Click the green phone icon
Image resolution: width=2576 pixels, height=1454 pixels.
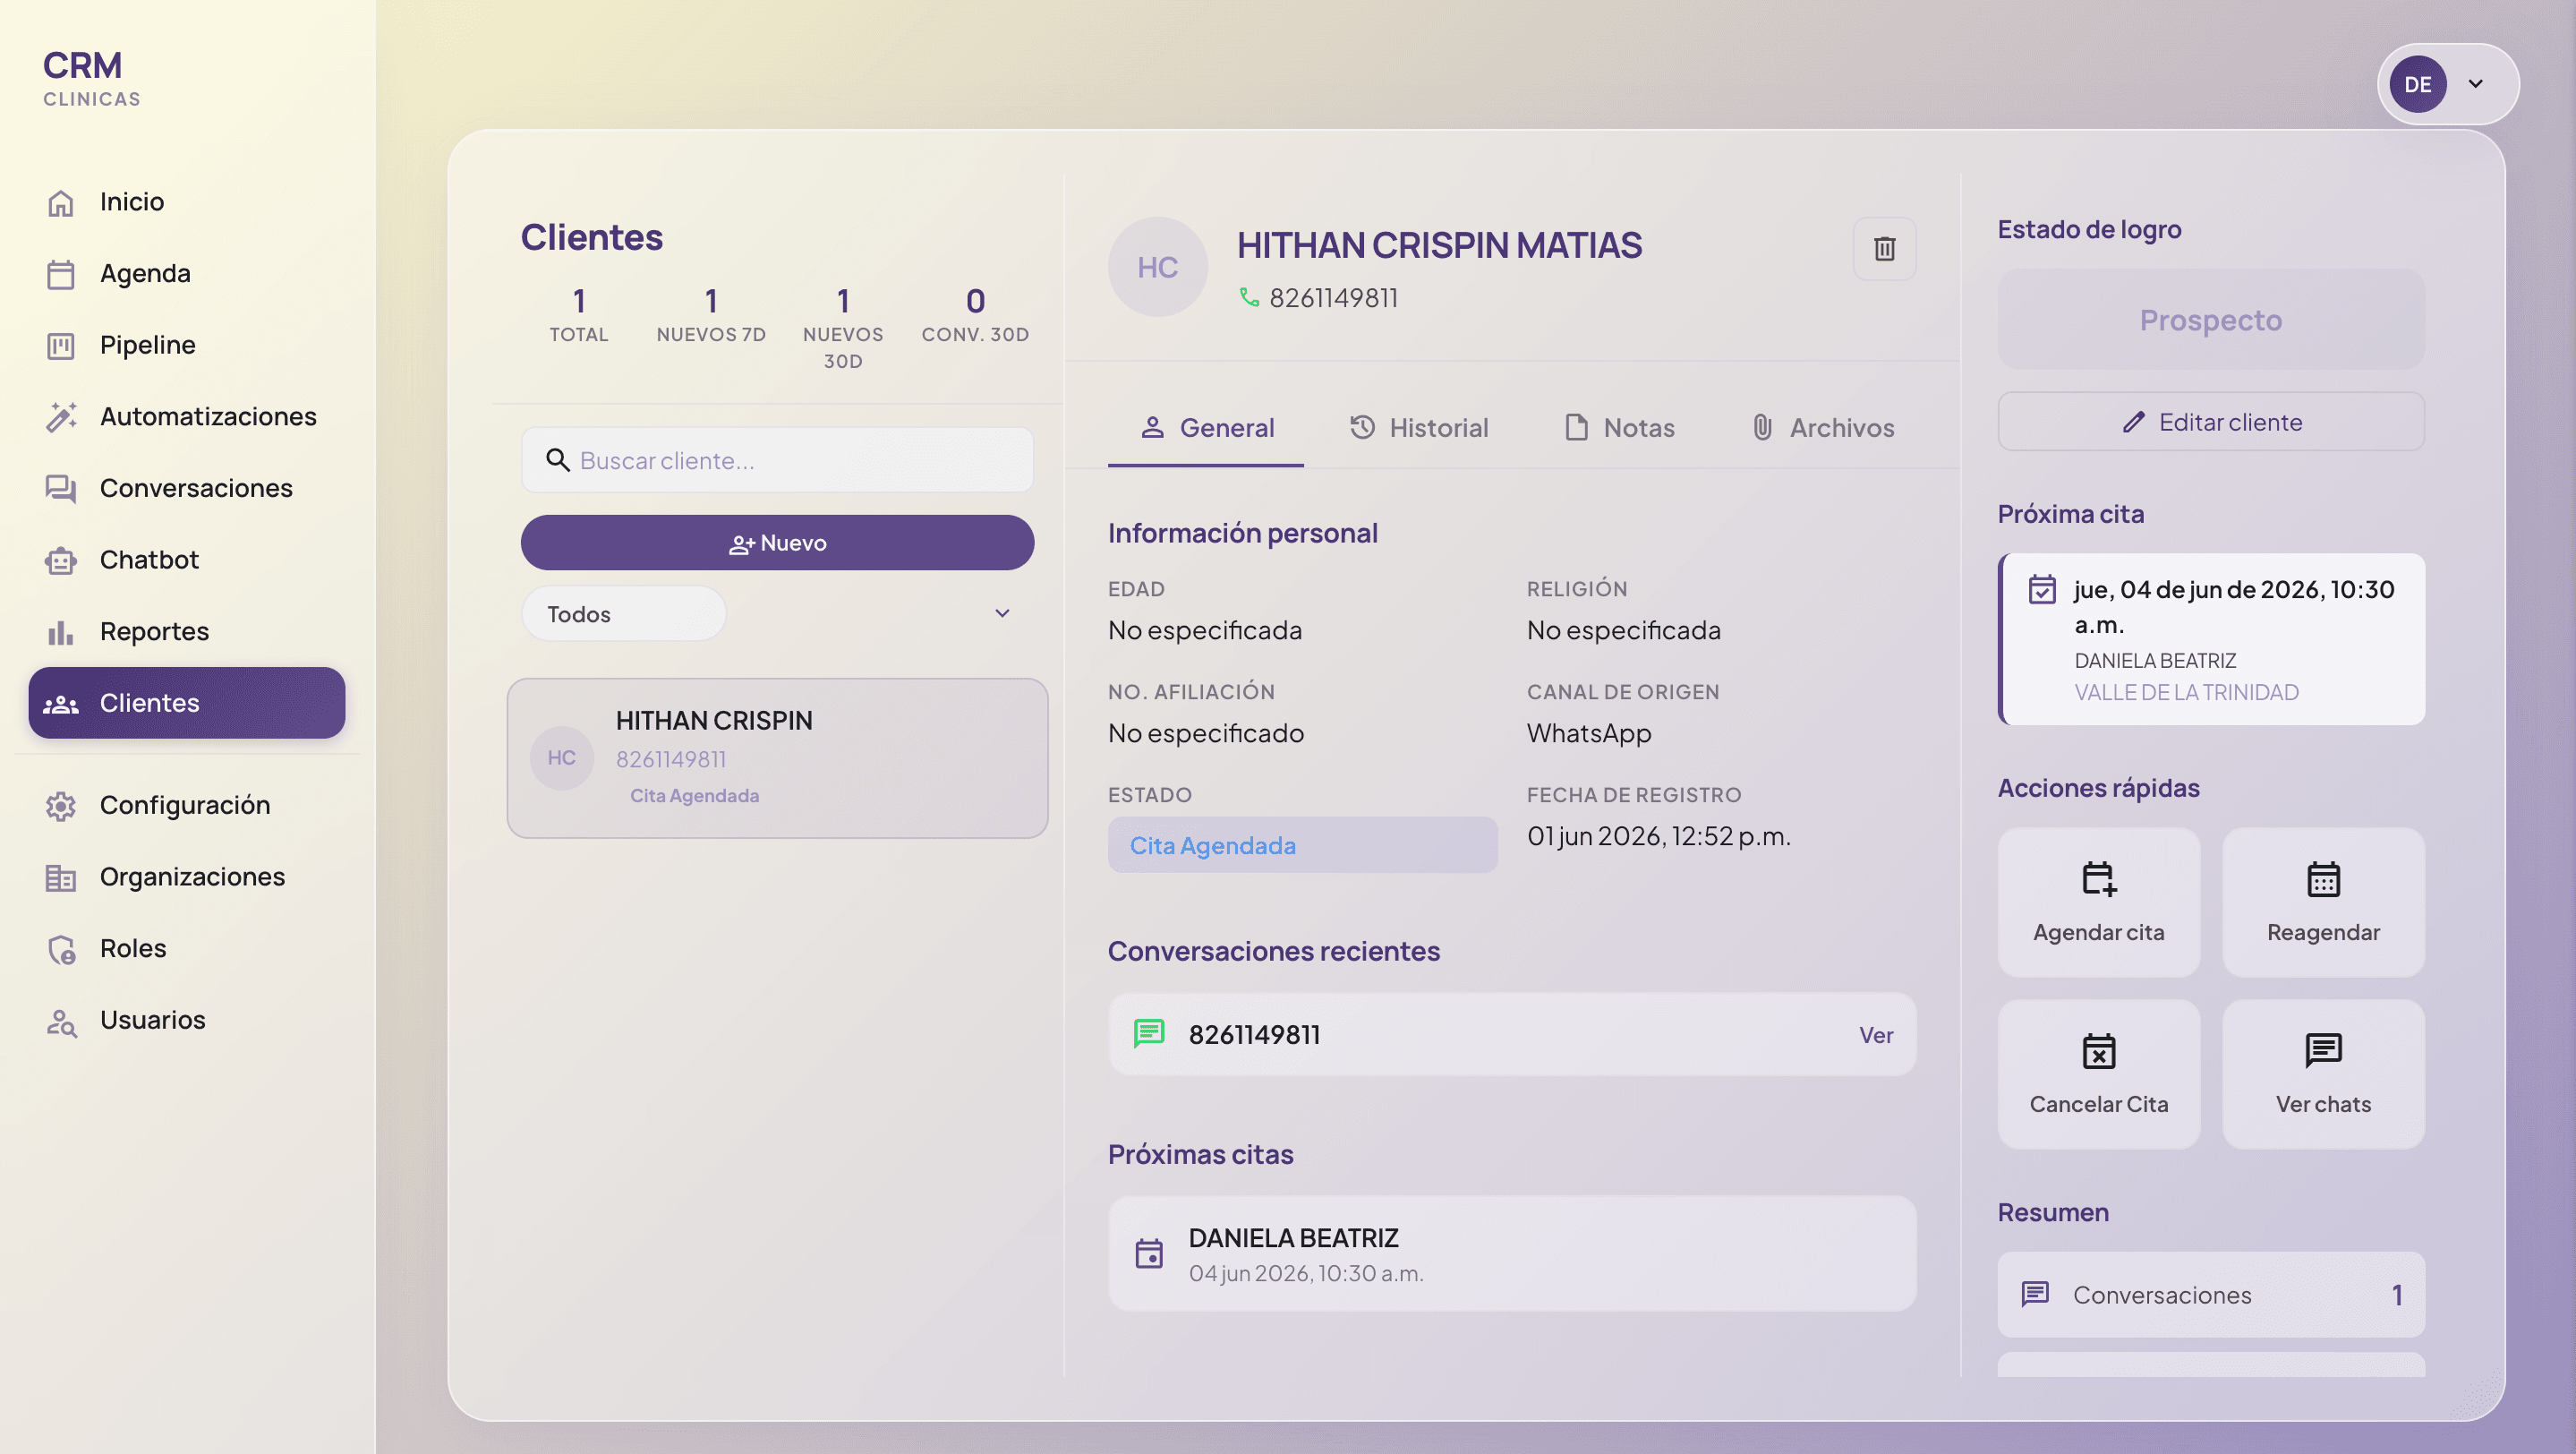1249,297
